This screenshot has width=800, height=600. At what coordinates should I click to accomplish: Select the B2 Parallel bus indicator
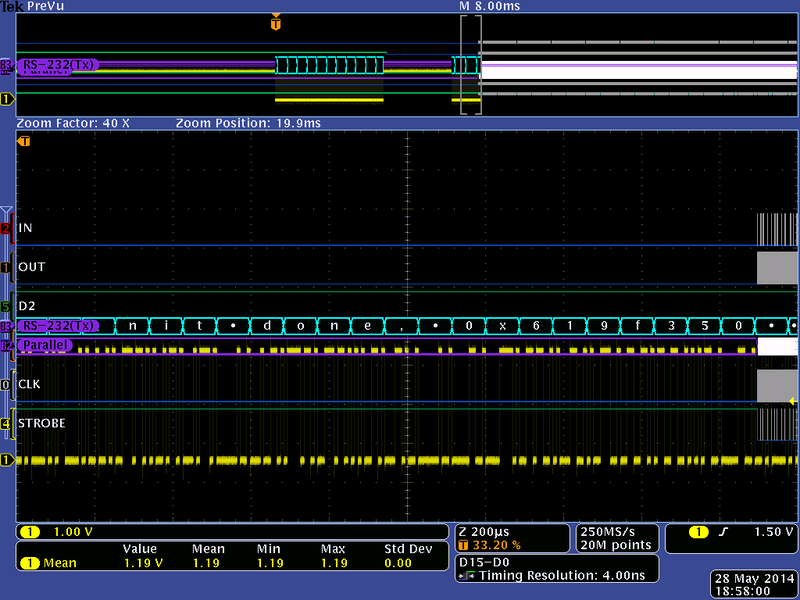click(x=6, y=345)
